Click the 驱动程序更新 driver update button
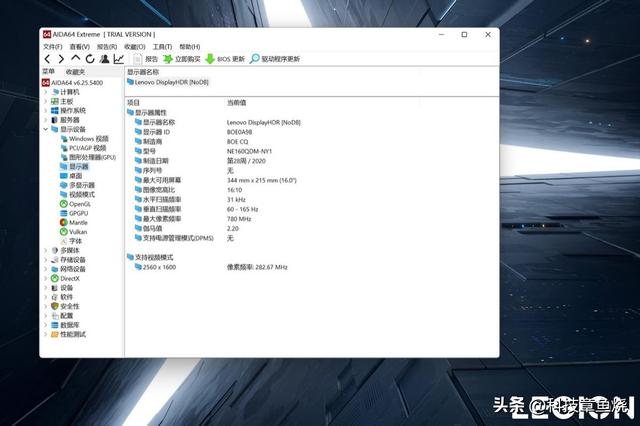Screen dimensions: 640x426 point(275,59)
